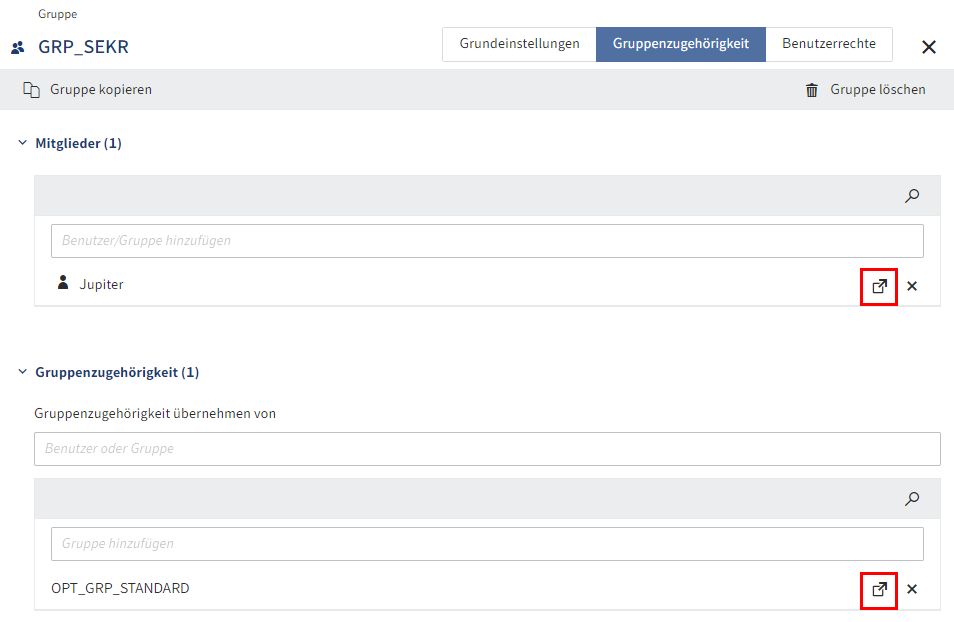
Task: Switch to the Benutzerrechte tab
Action: pos(828,44)
